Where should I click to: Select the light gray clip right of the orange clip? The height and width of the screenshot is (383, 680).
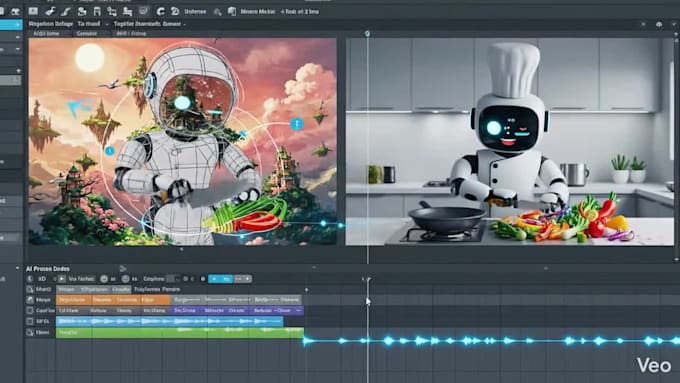click(x=236, y=300)
